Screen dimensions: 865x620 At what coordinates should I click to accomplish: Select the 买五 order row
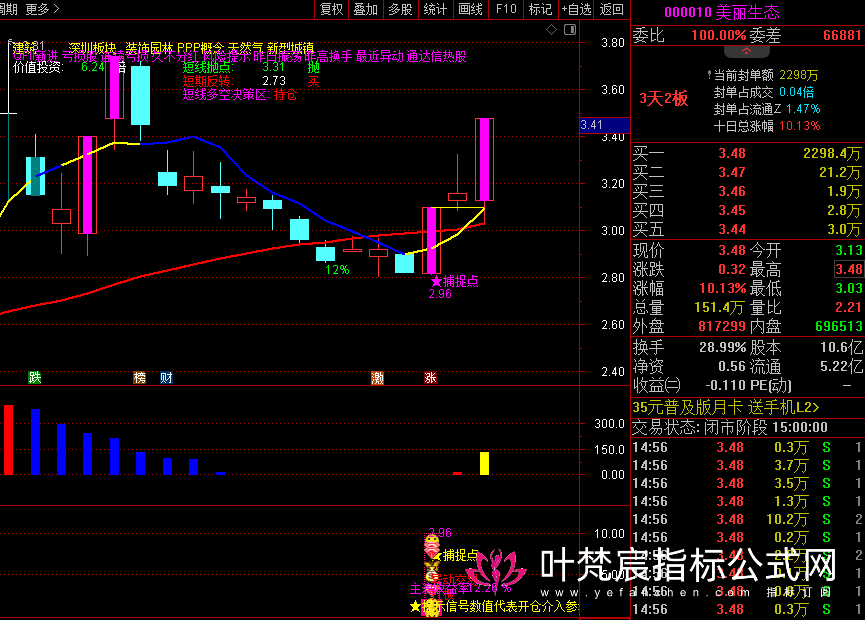(x=747, y=229)
